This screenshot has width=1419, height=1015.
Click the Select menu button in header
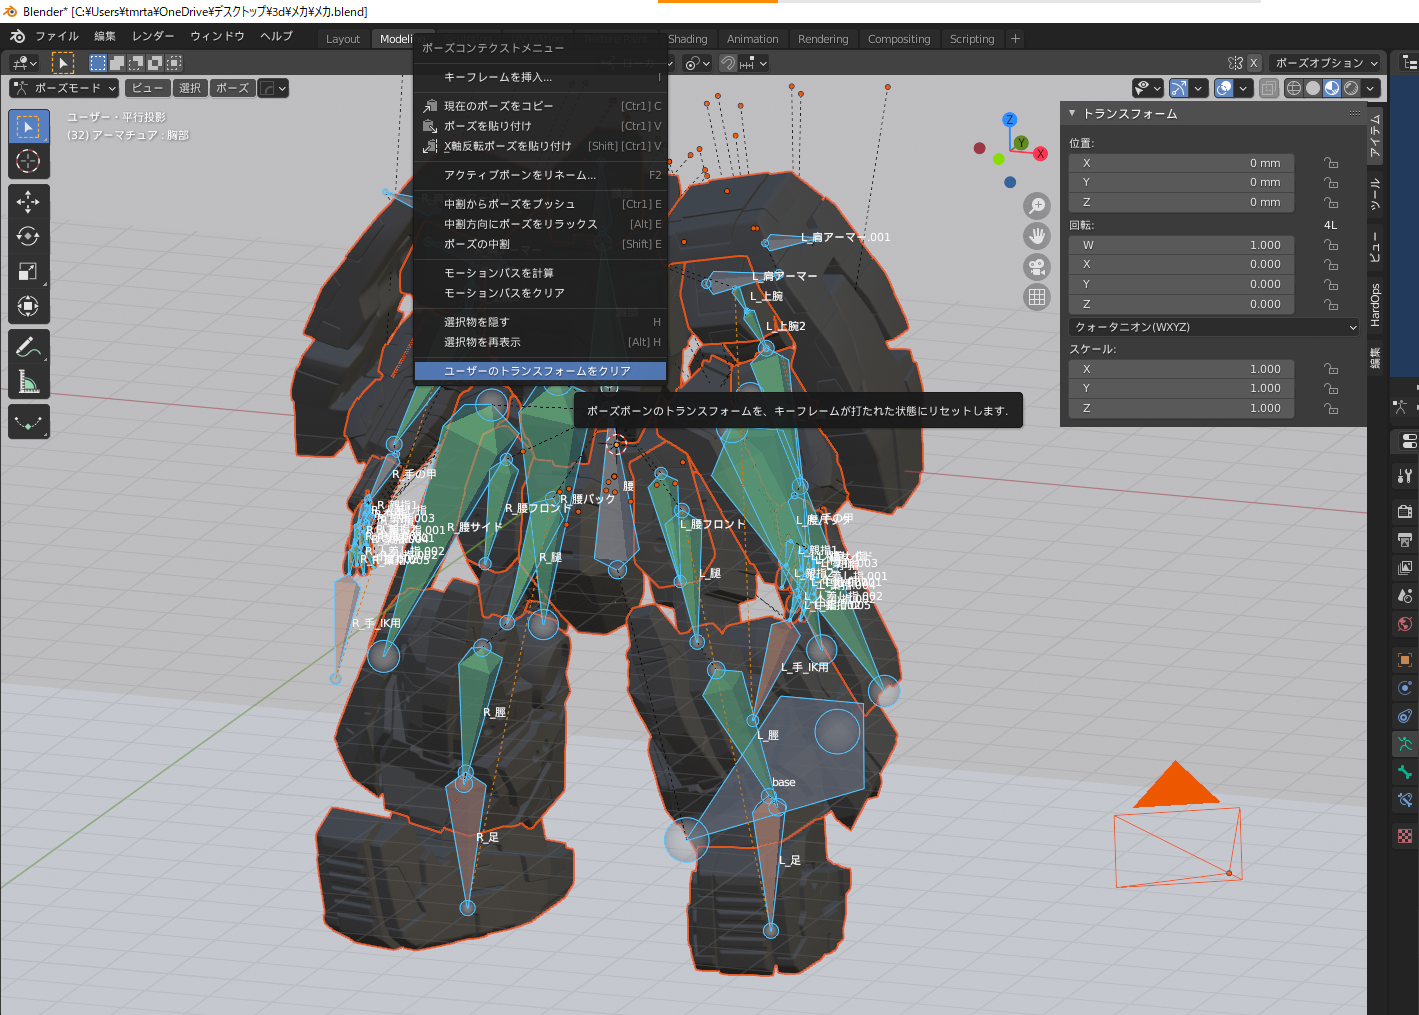[x=190, y=88]
